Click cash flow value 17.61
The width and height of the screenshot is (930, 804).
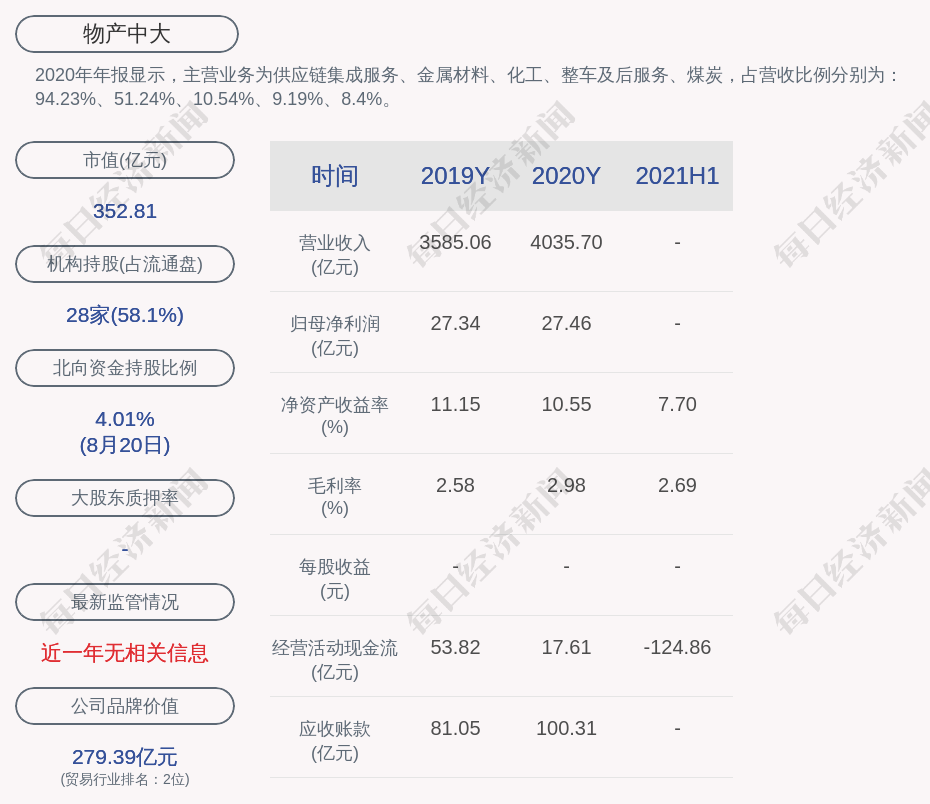(566, 647)
